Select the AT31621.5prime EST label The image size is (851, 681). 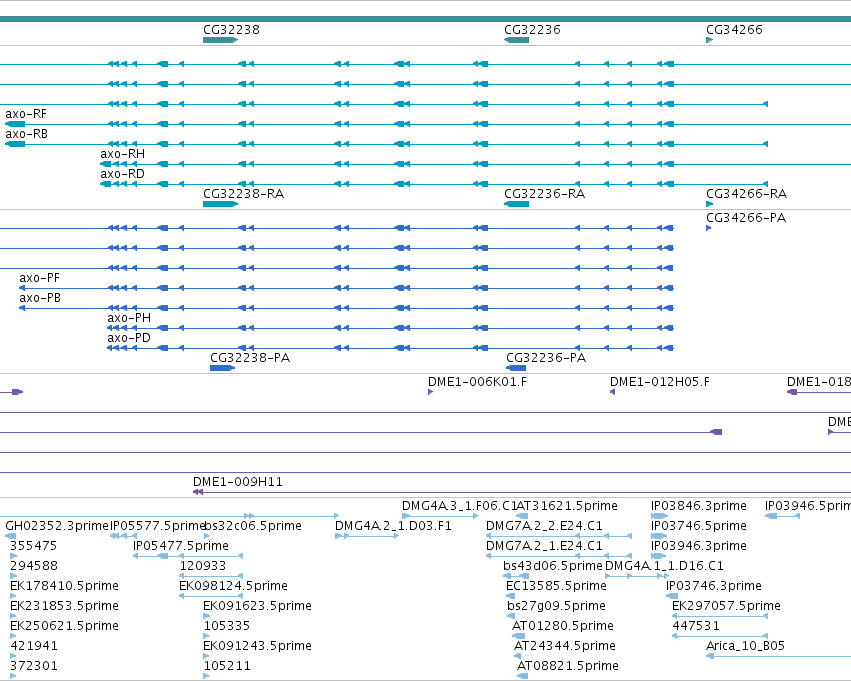coord(567,506)
